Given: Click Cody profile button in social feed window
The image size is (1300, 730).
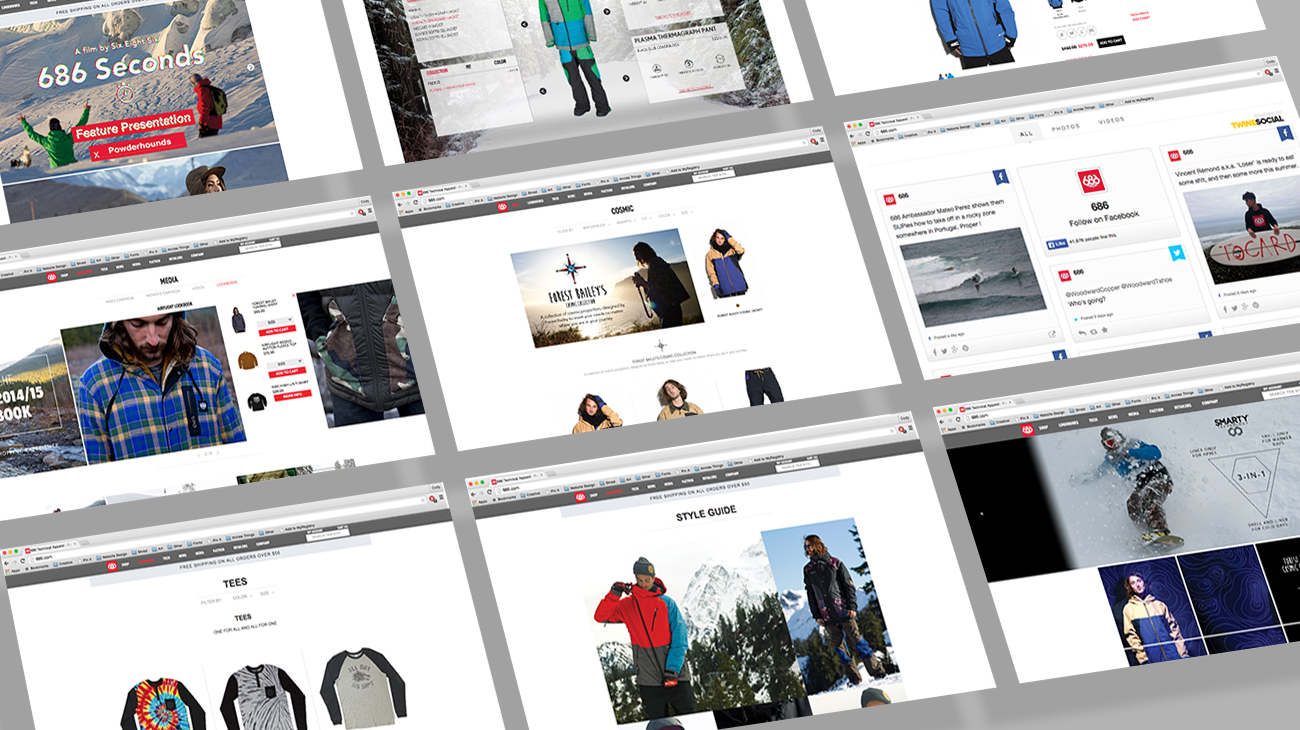Looking at the screenshot, I should [x=1270, y=62].
